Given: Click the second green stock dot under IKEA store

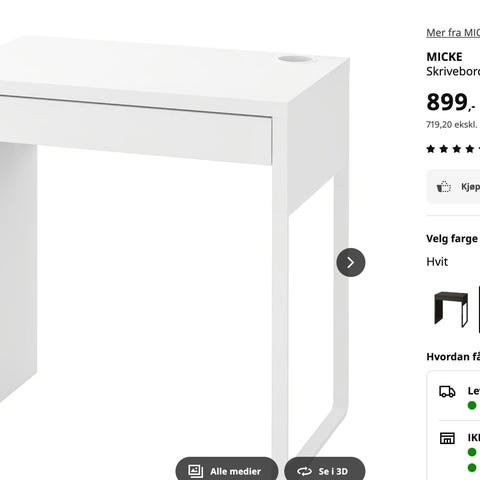Looking at the screenshot, I should click(472, 467).
